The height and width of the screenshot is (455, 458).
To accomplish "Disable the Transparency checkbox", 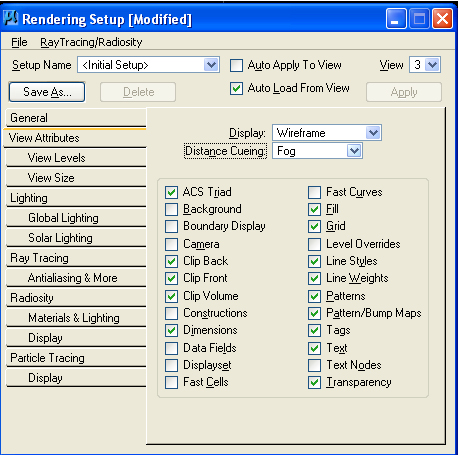I will pyautogui.click(x=314, y=382).
